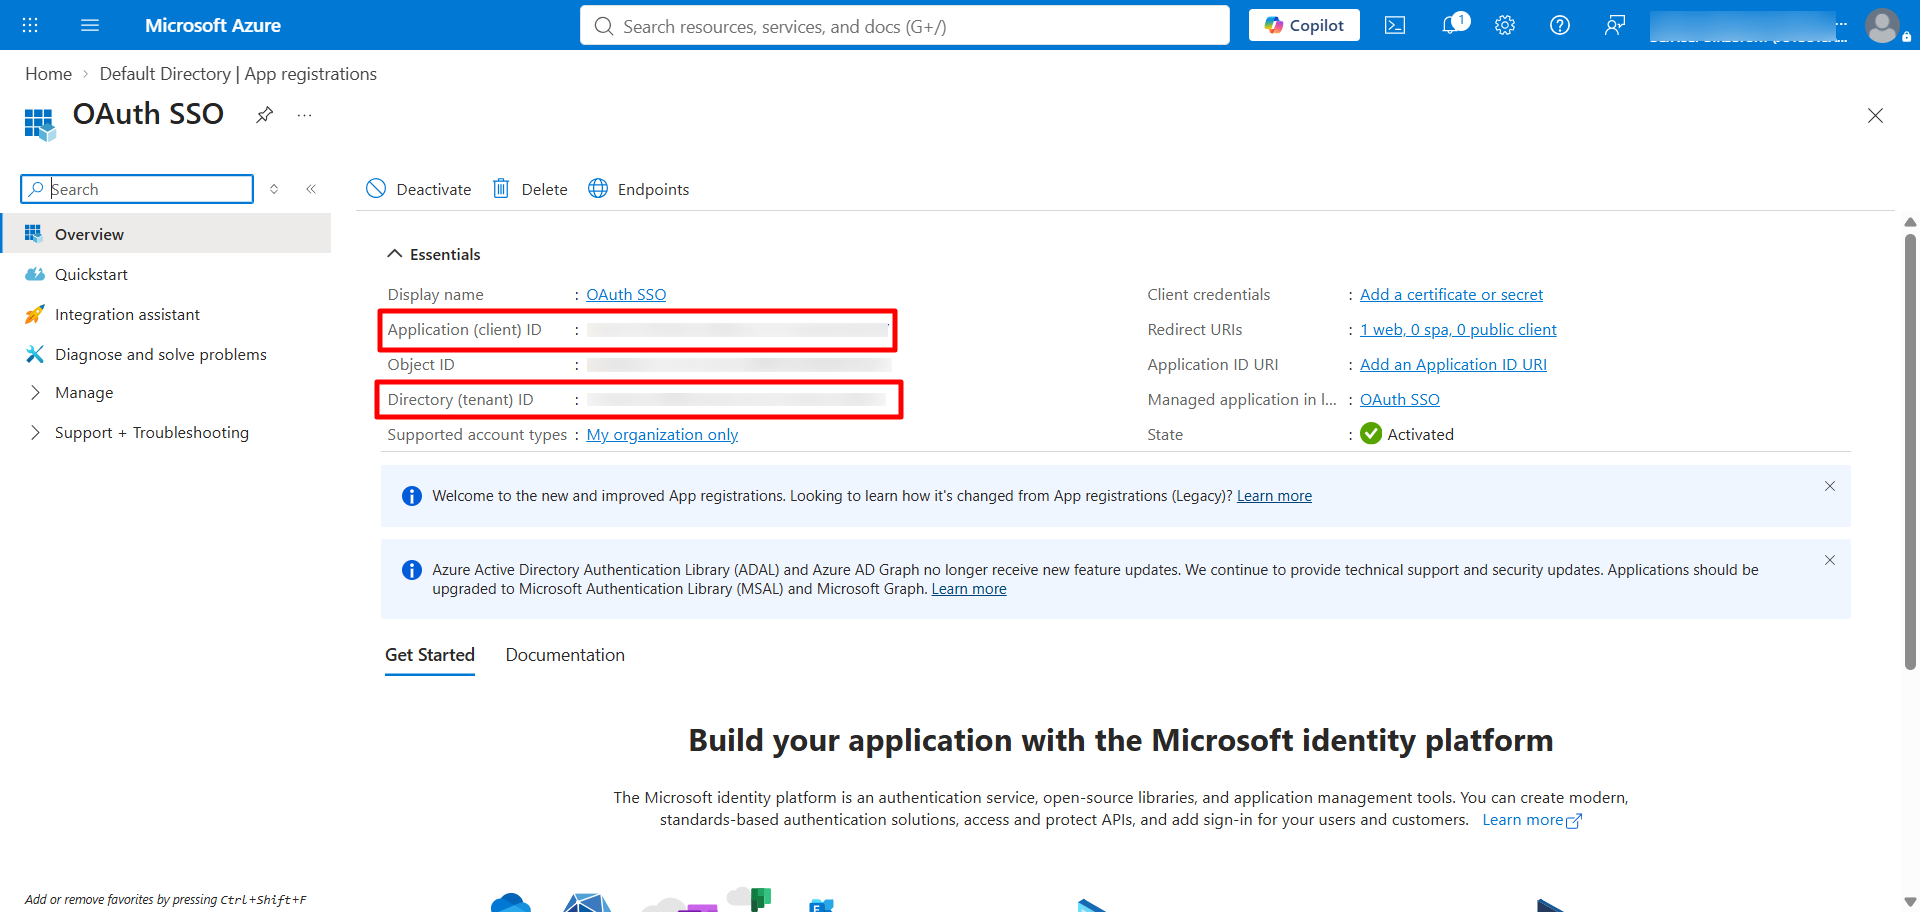Image resolution: width=1920 pixels, height=912 pixels.
Task: Click Learn more in ADAL banner
Action: 969,589
